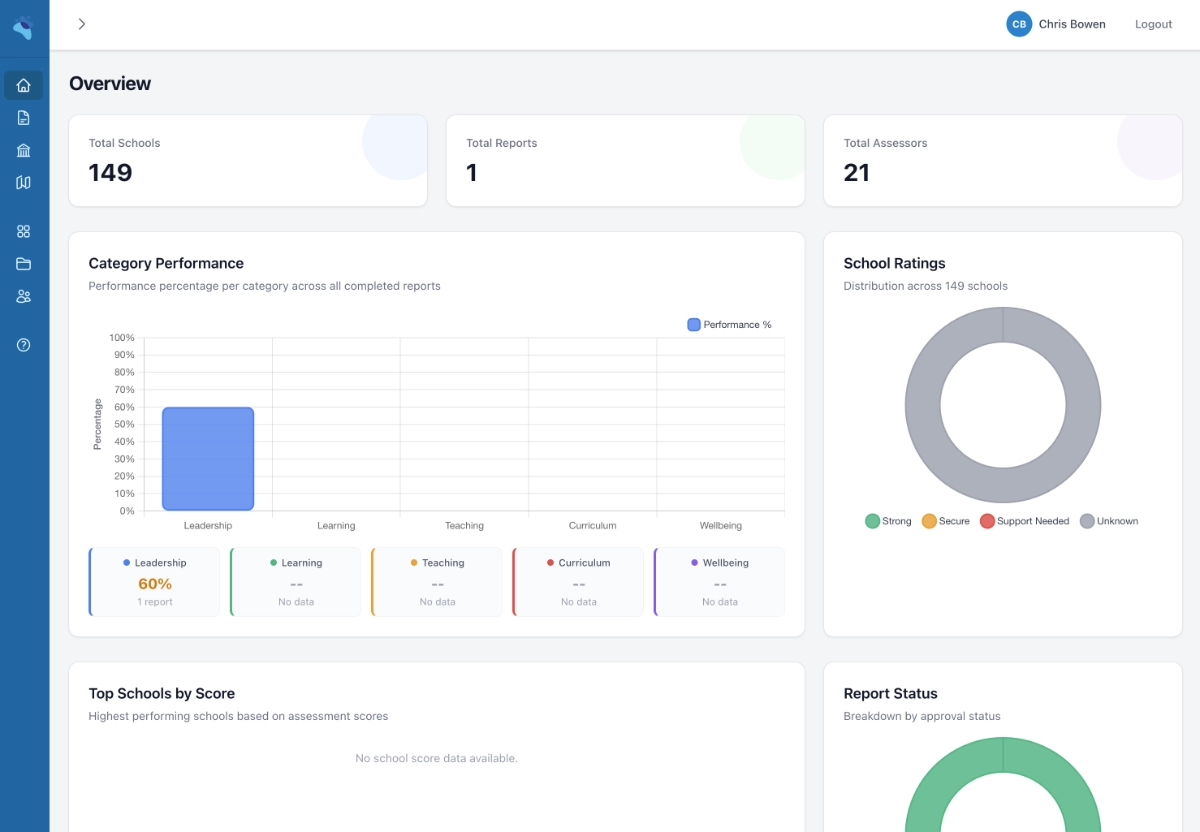Click the Category Performance heading
This screenshot has height=832, width=1200.
(166, 264)
